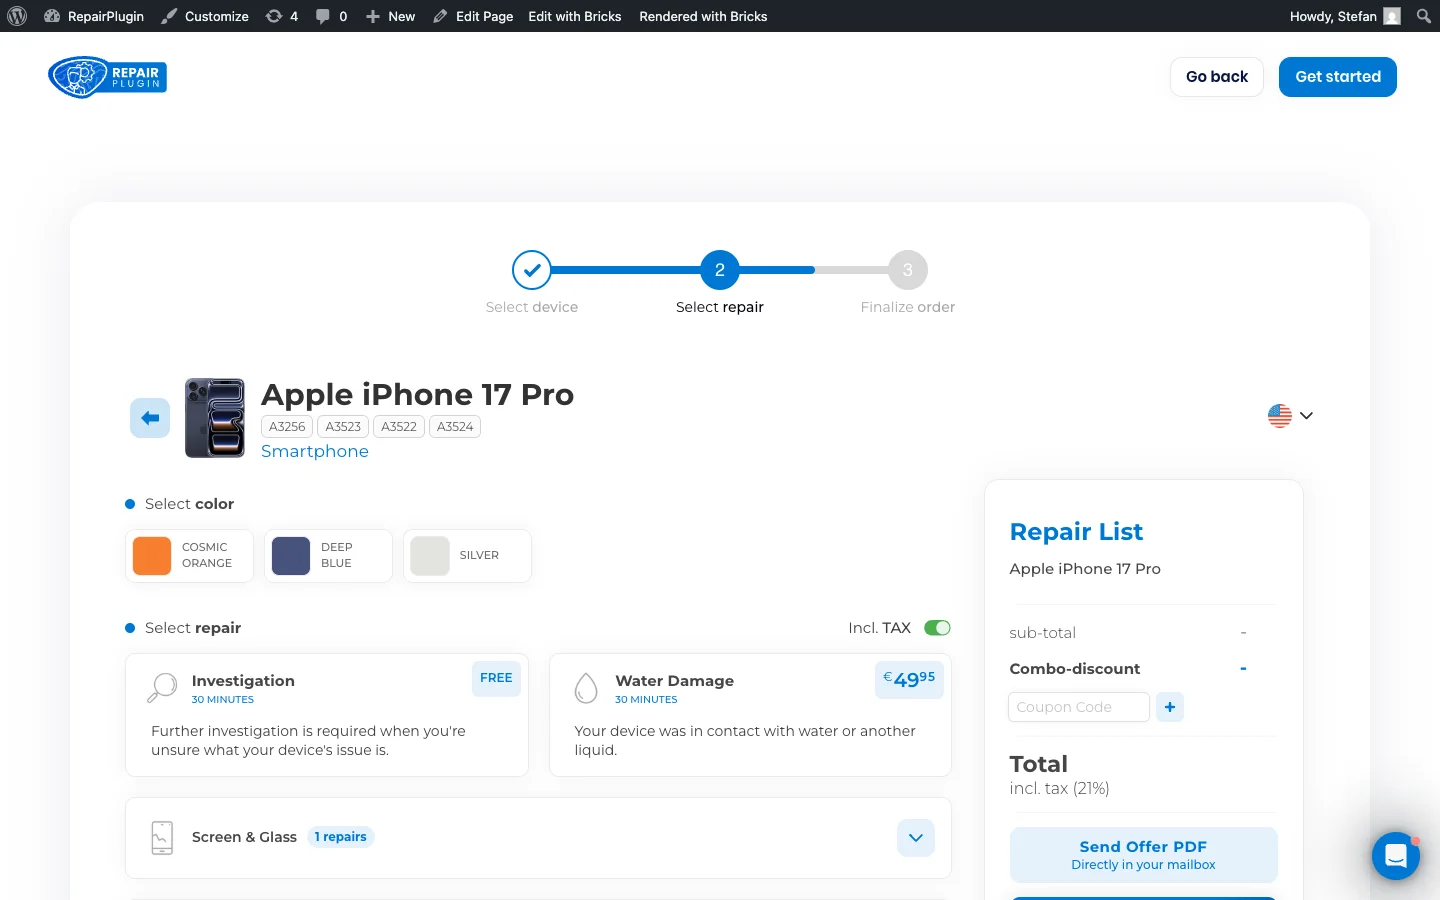Select the Deep Blue color
This screenshot has width=1440, height=900.
coord(328,556)
